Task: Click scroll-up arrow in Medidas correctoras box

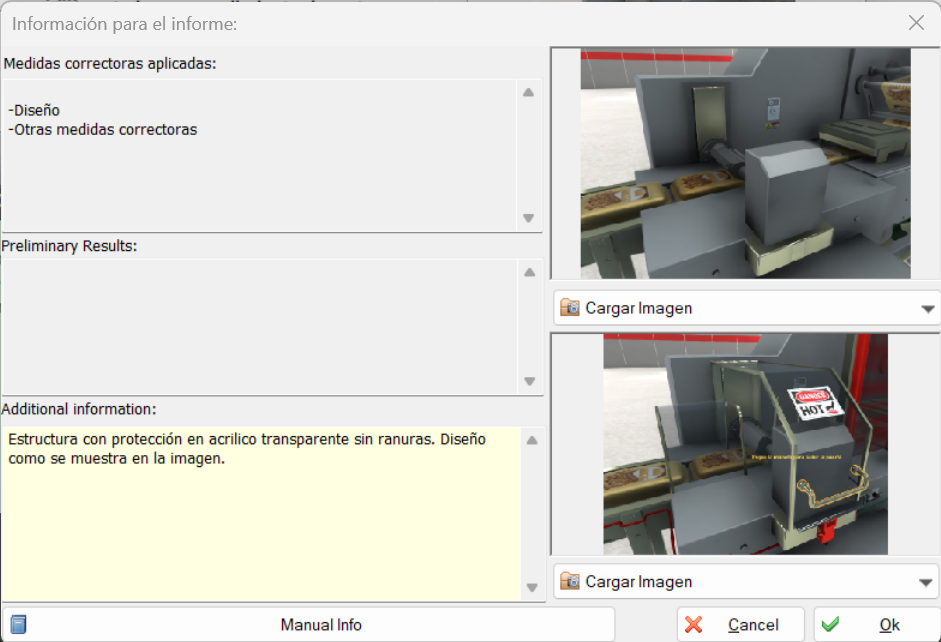Action: [x=528, y=92]
